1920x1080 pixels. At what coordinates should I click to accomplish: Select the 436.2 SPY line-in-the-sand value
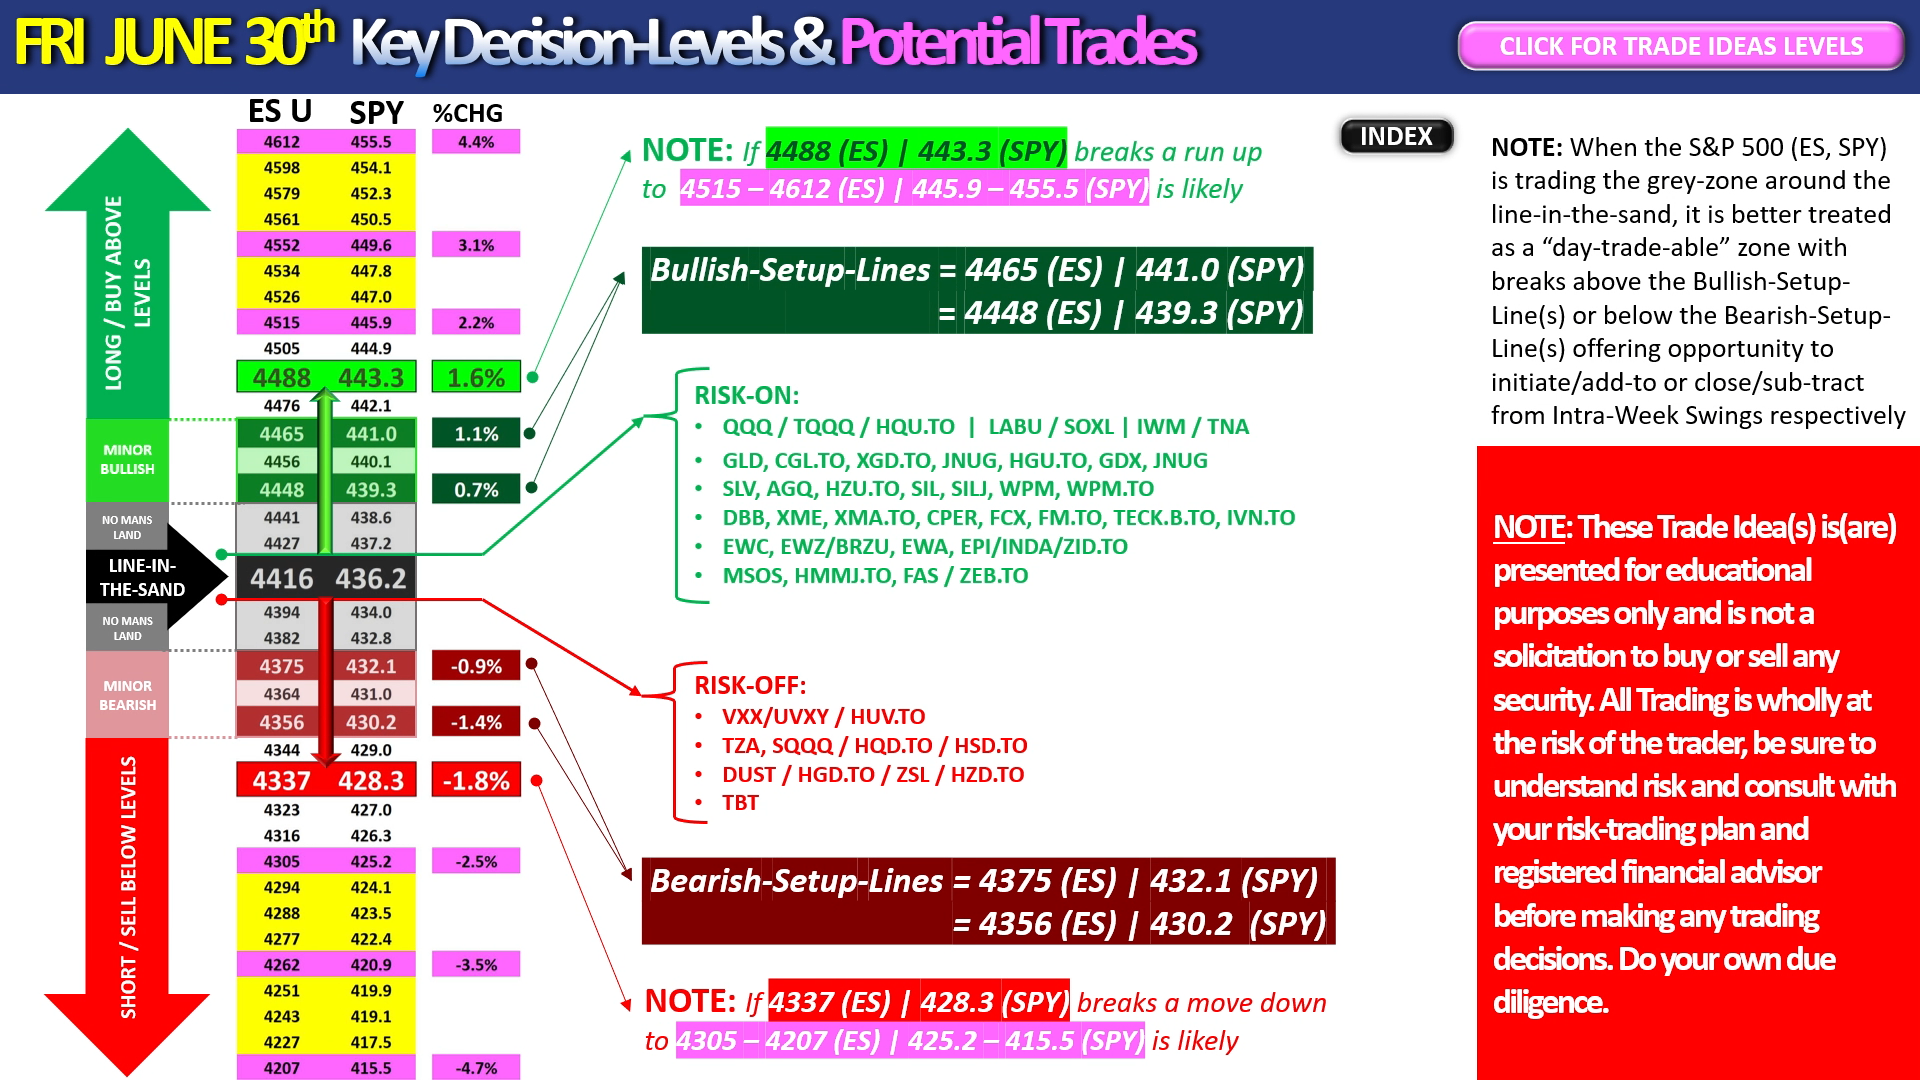[371, 578]
